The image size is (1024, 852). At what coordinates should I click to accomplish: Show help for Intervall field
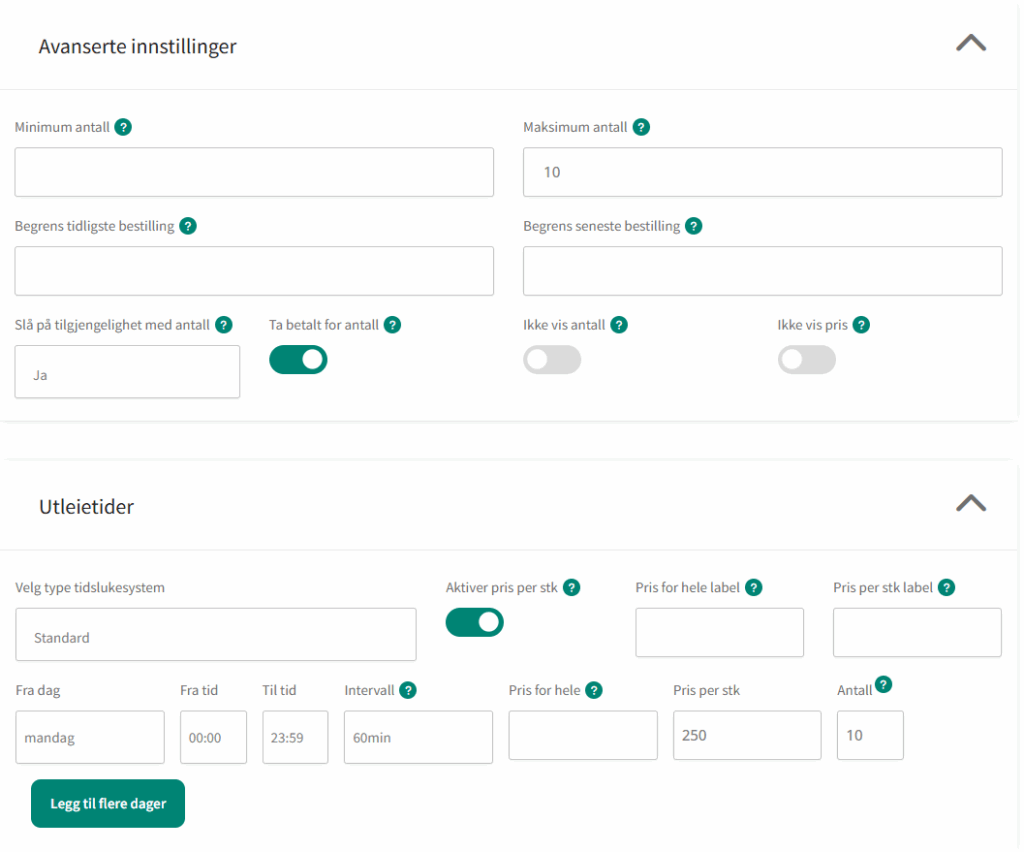[x=408, y=690]
